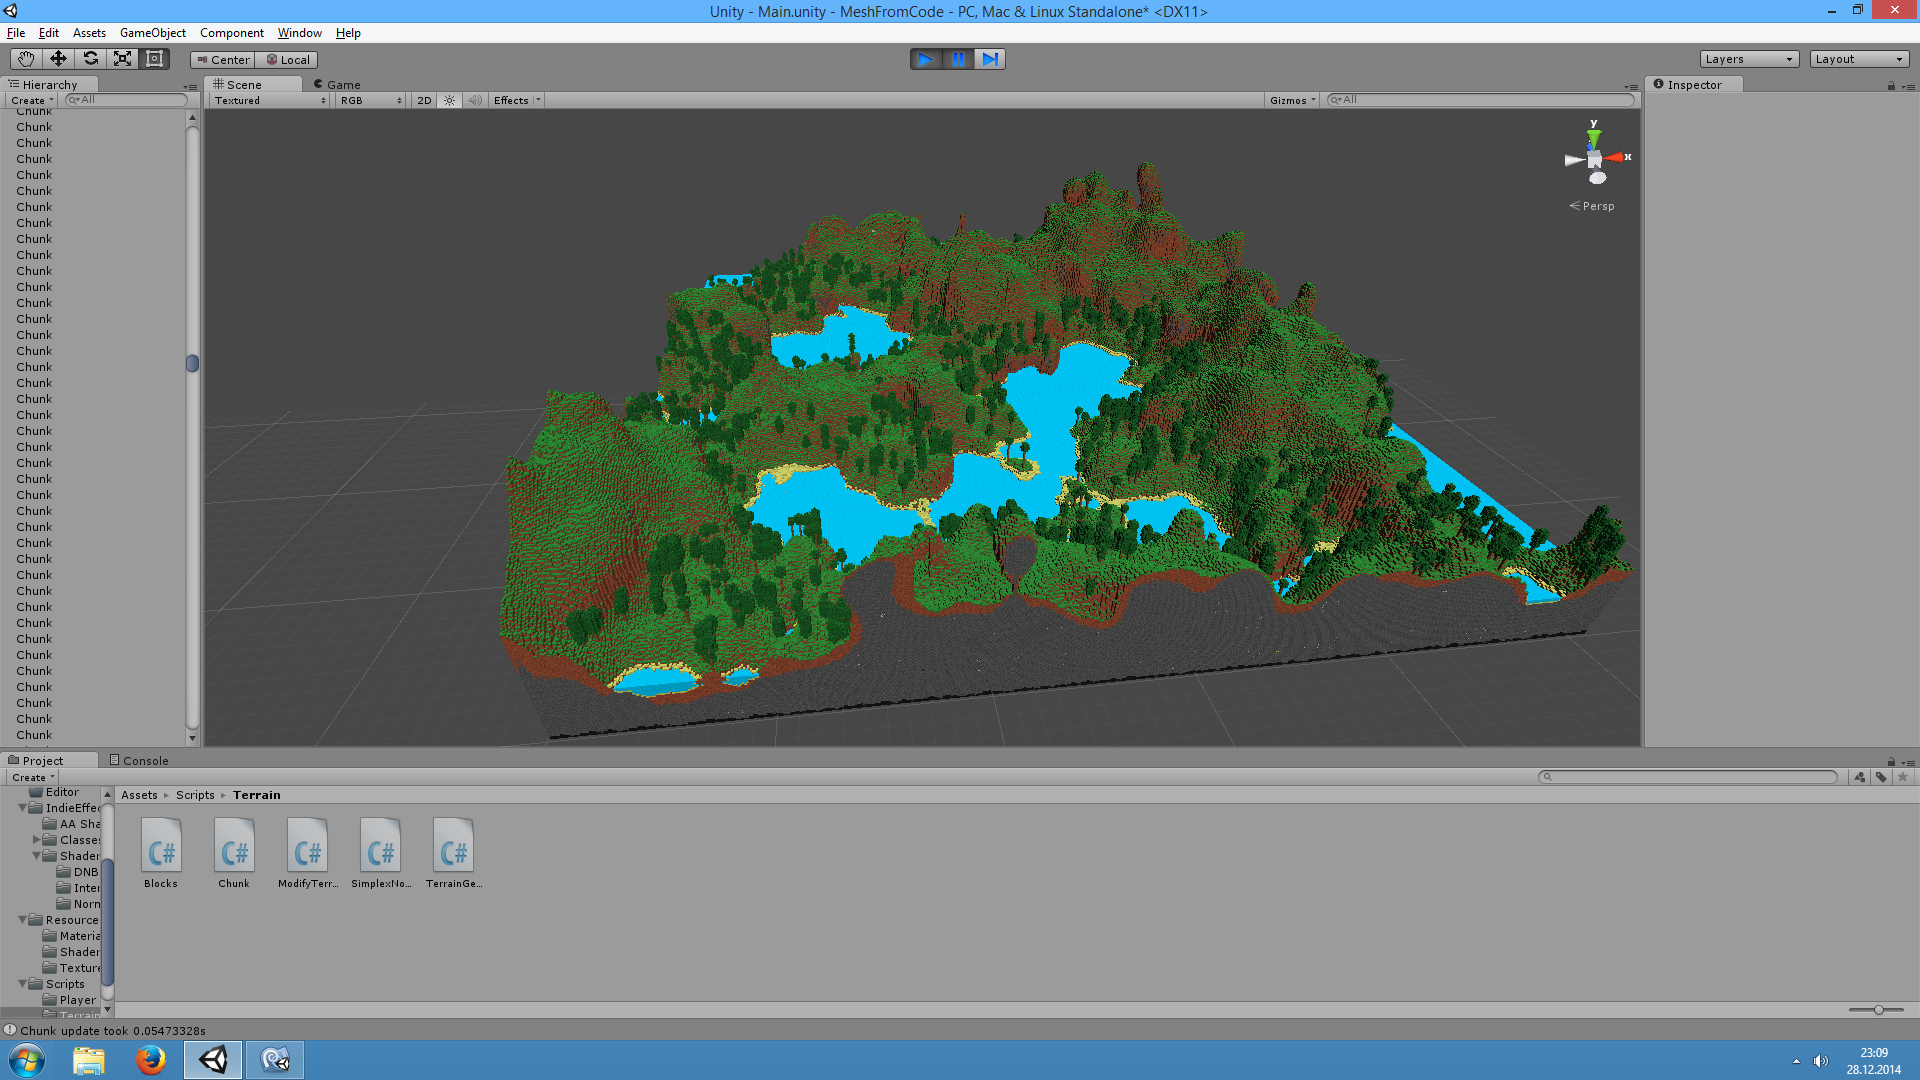Switch to the Console tab

139,761
